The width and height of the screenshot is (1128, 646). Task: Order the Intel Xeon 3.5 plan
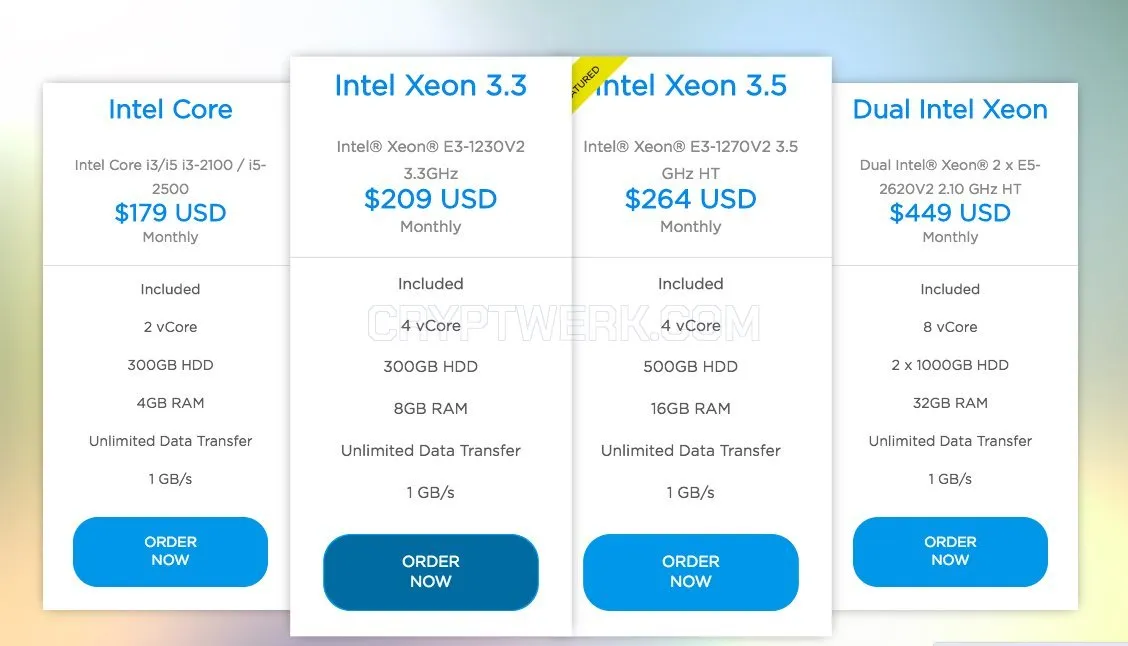pos(691,572)
